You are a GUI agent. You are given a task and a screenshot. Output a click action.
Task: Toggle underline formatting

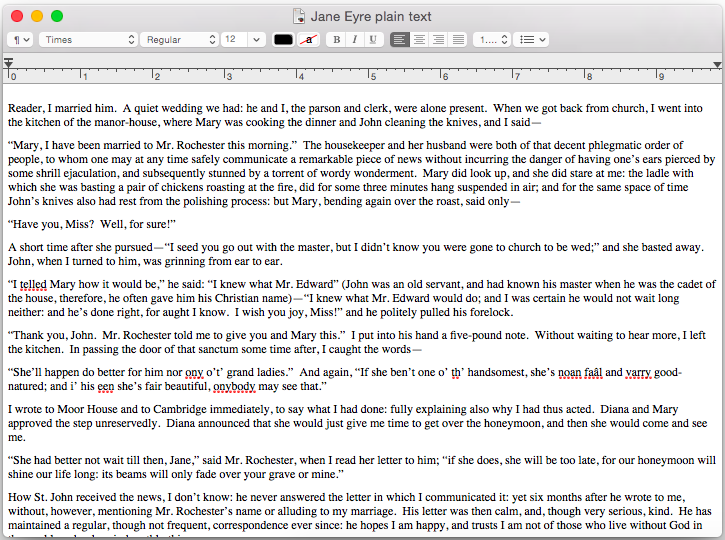point(372,40)
